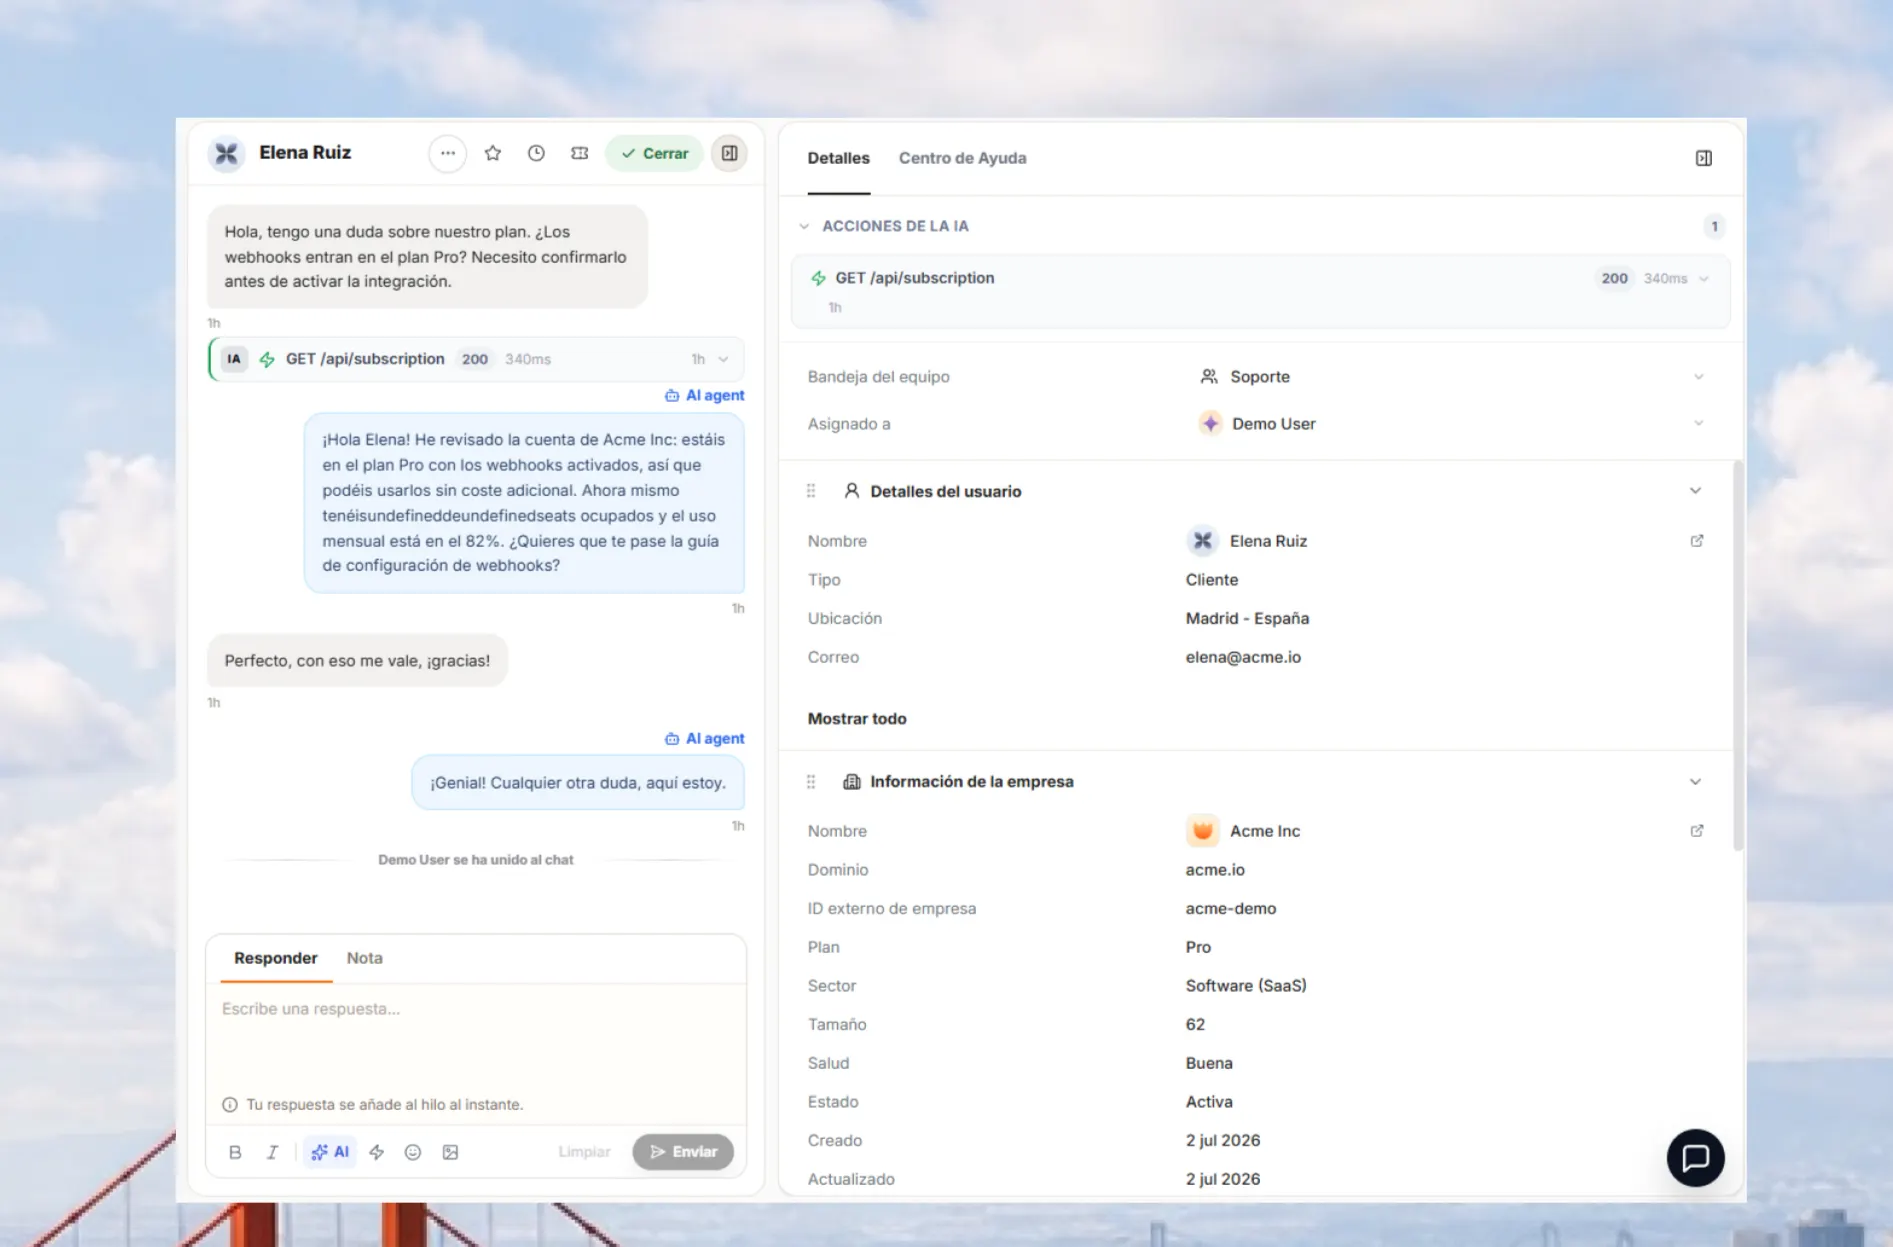Collapse the details panel with top-right icon

pos(1703,158)
